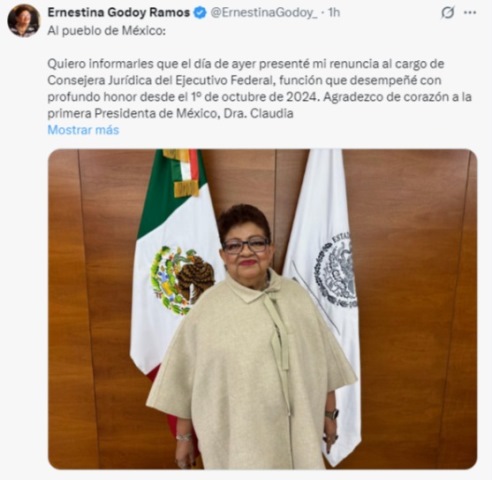Open the Grok explain-post icon
492x480 pixels.
(448, 13)
